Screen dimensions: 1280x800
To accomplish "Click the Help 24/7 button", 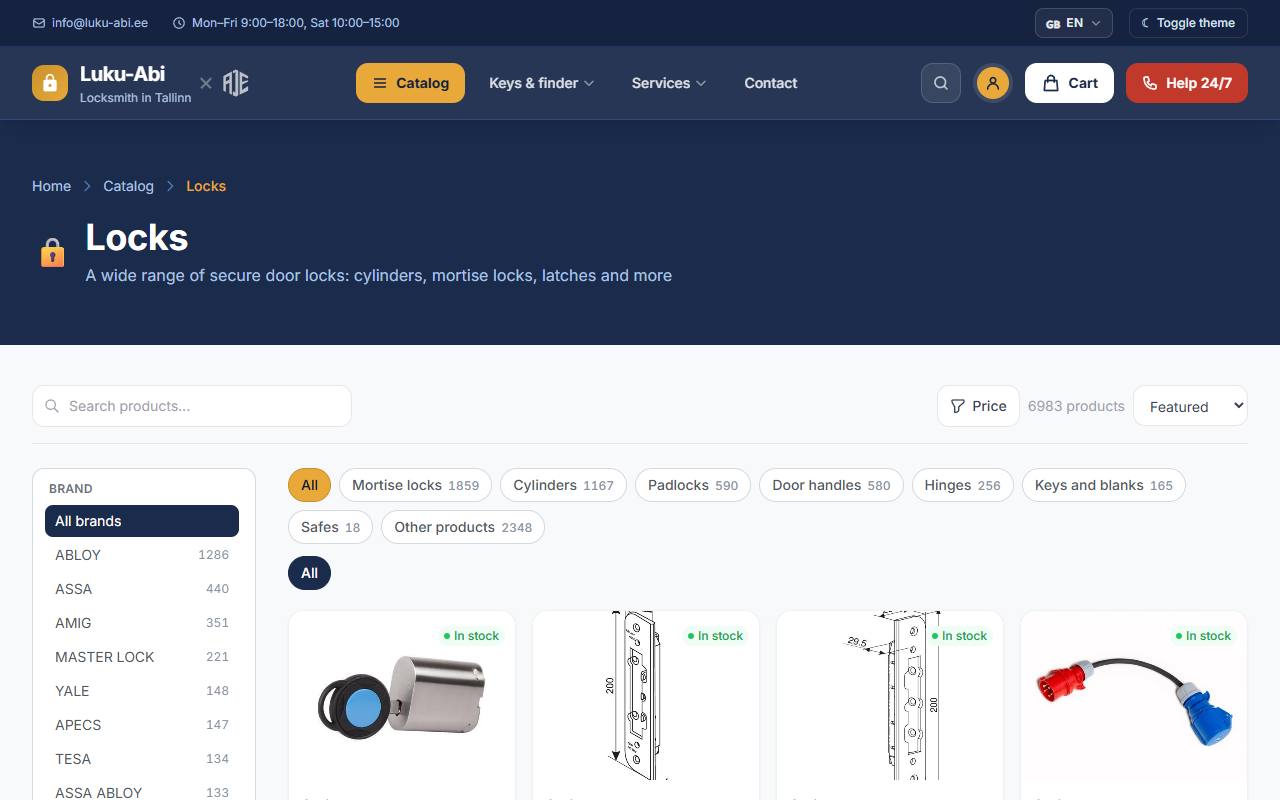I will point(1187,83).
